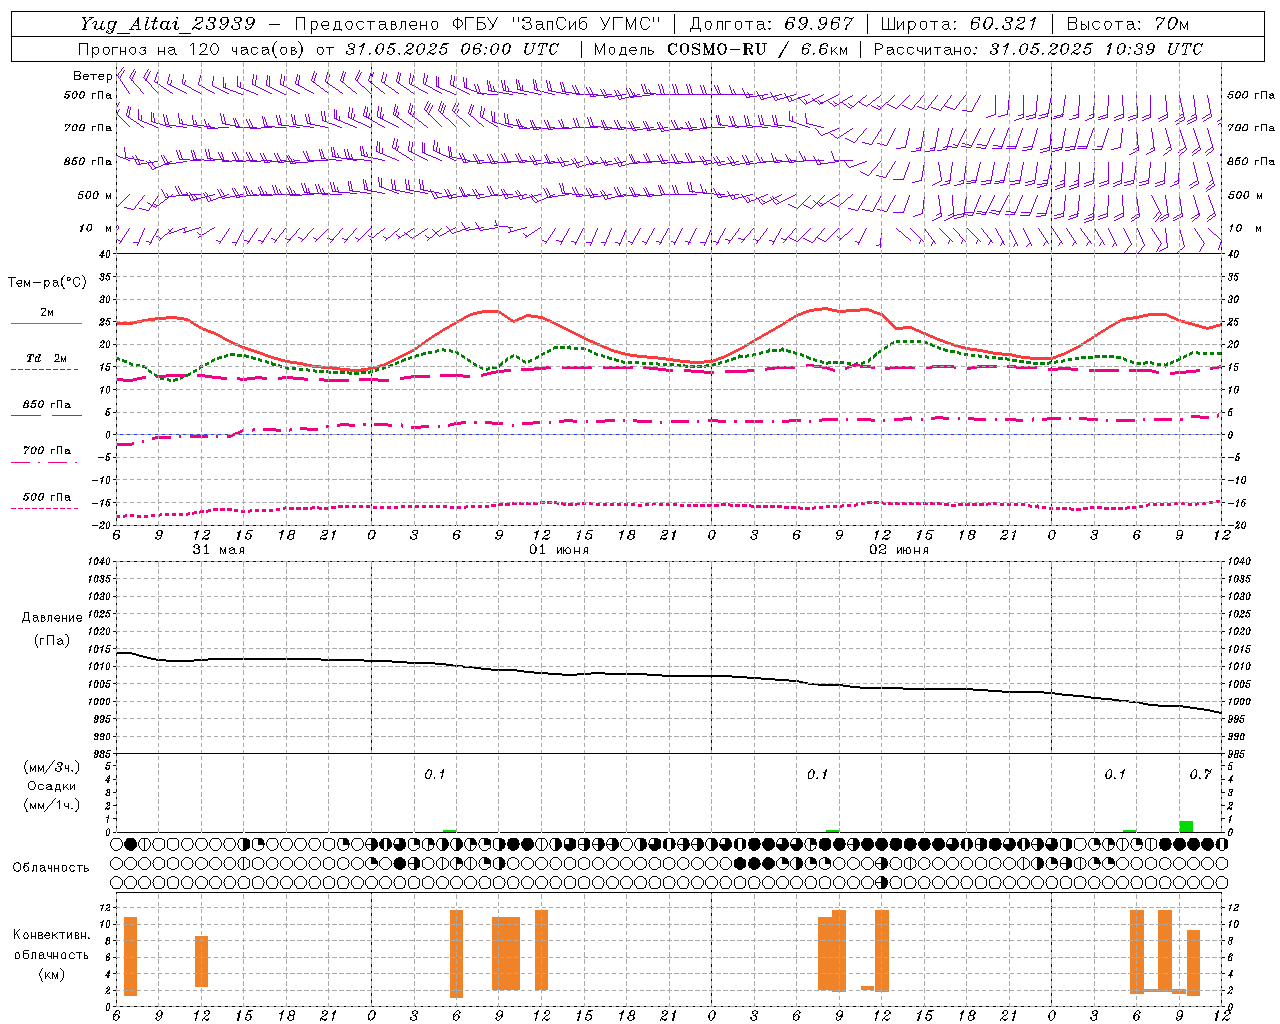Click the 0.7 precipitation amount value
Viewport: 1280px width, 1024px height.
pos(1200,775)
